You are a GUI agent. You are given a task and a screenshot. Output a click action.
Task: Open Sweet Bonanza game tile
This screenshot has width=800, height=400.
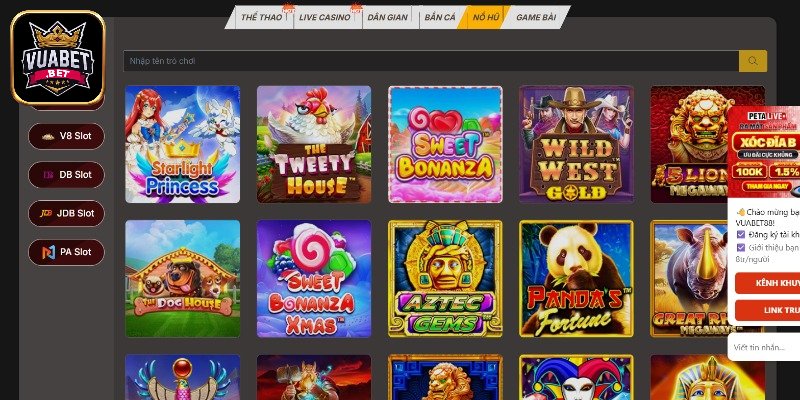[x=445, y=144]
